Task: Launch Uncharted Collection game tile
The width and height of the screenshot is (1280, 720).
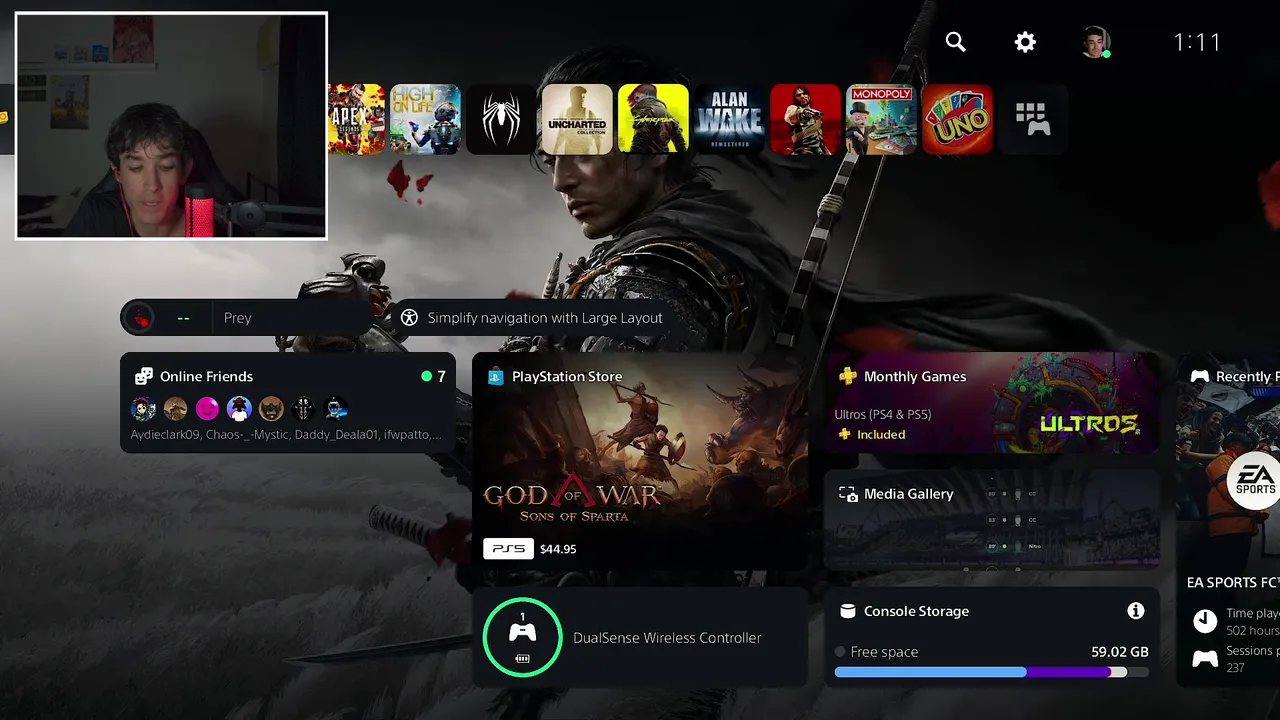Action: pos(577,119)
